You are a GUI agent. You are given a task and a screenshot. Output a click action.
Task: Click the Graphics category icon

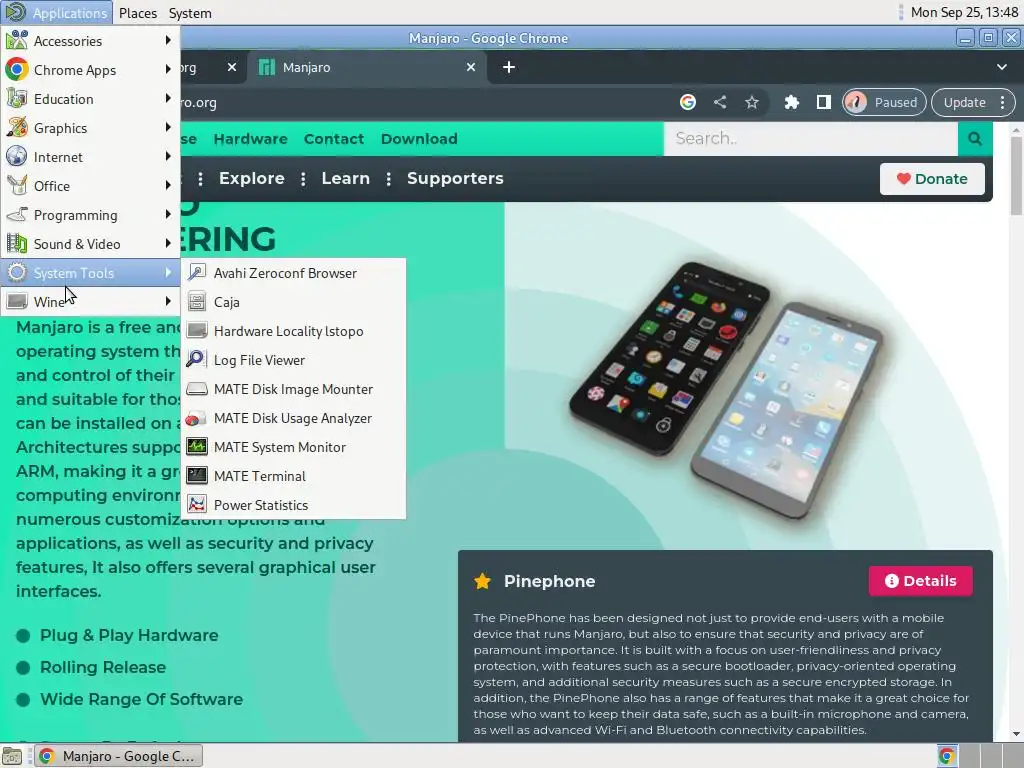pyautogui.click(x=17, y=127)
